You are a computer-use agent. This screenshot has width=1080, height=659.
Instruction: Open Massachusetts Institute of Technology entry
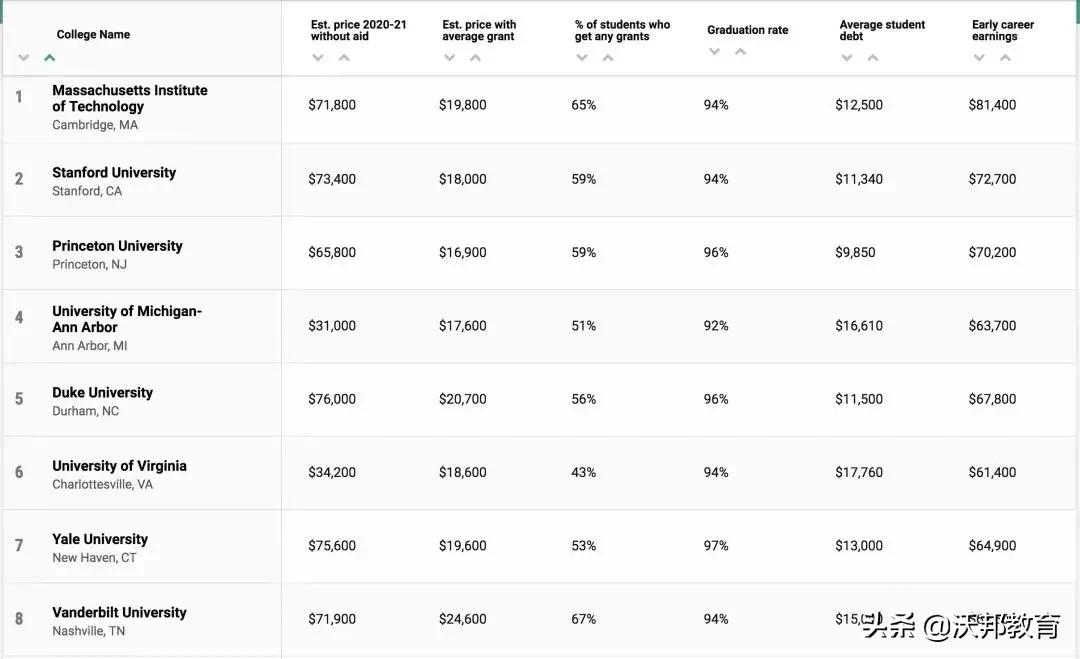(x=129, y=98)
